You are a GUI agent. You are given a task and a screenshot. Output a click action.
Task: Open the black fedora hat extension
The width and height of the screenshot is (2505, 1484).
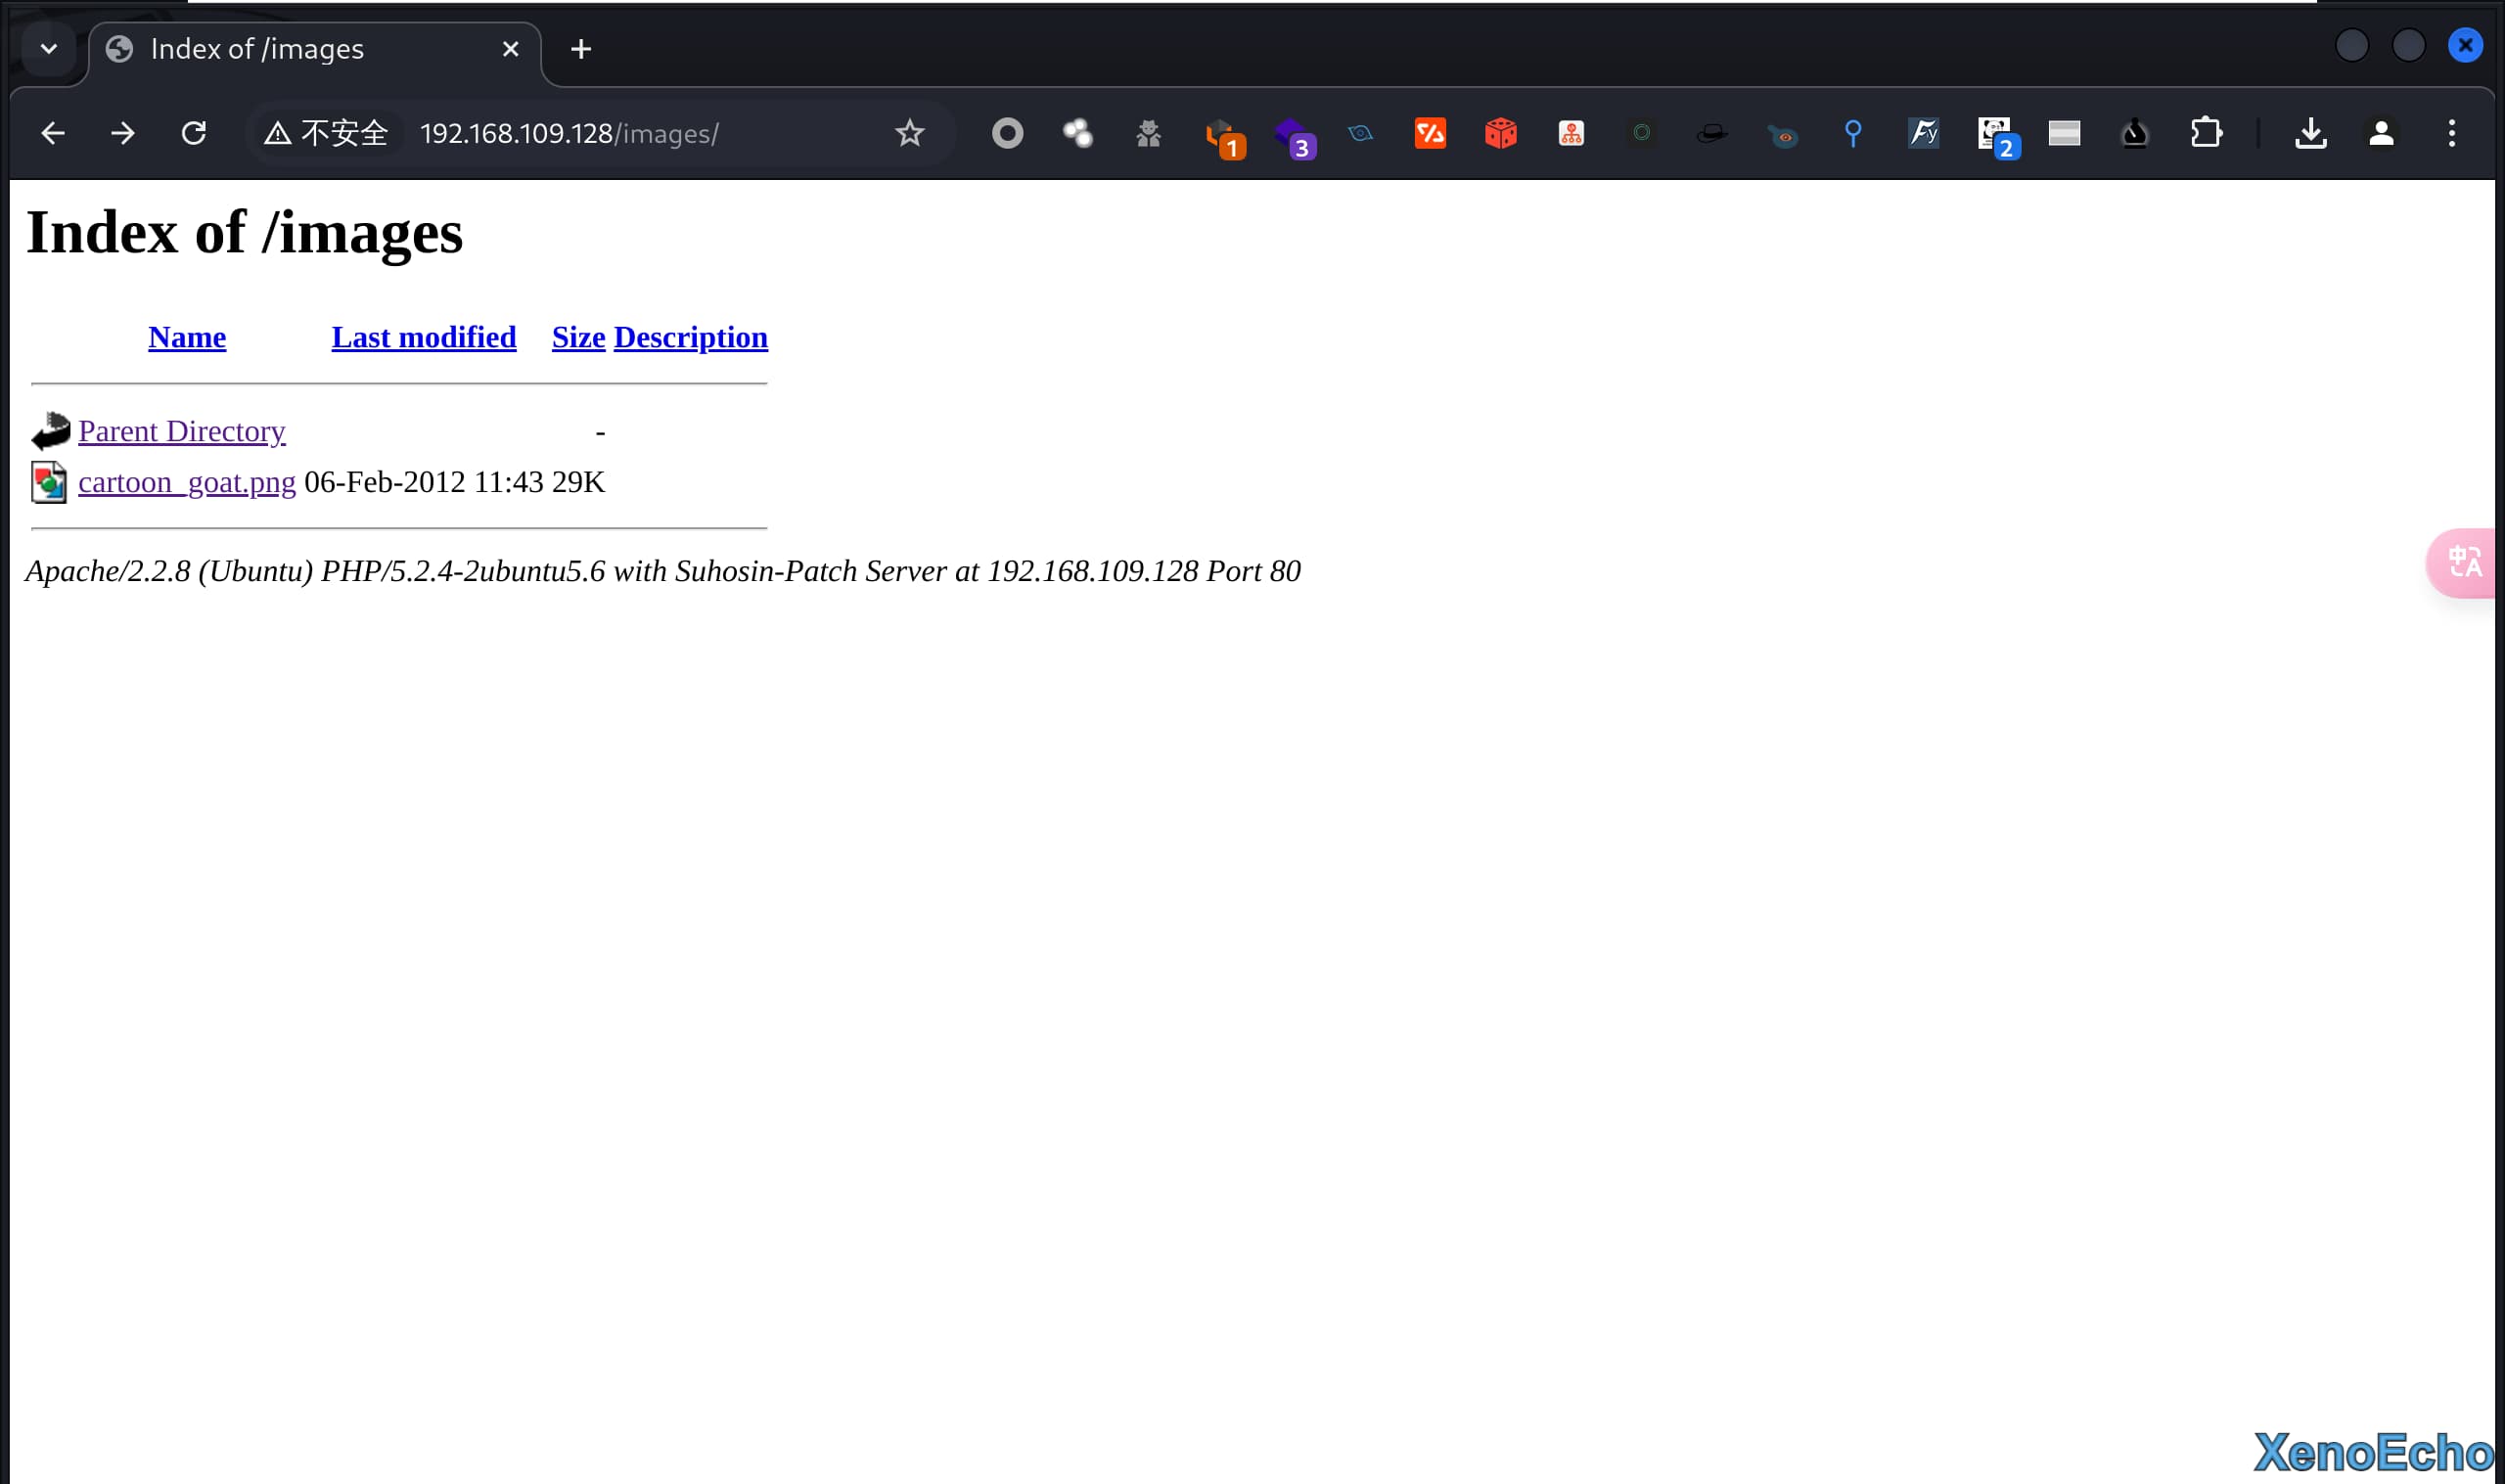coord(1711,133)
